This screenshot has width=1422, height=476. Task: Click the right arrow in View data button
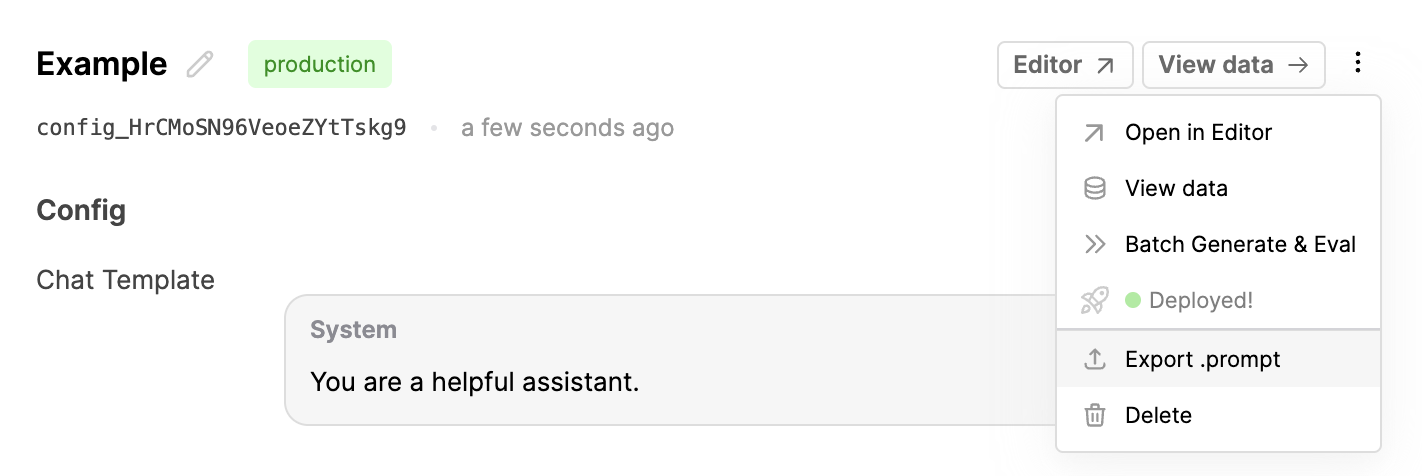1298,65
